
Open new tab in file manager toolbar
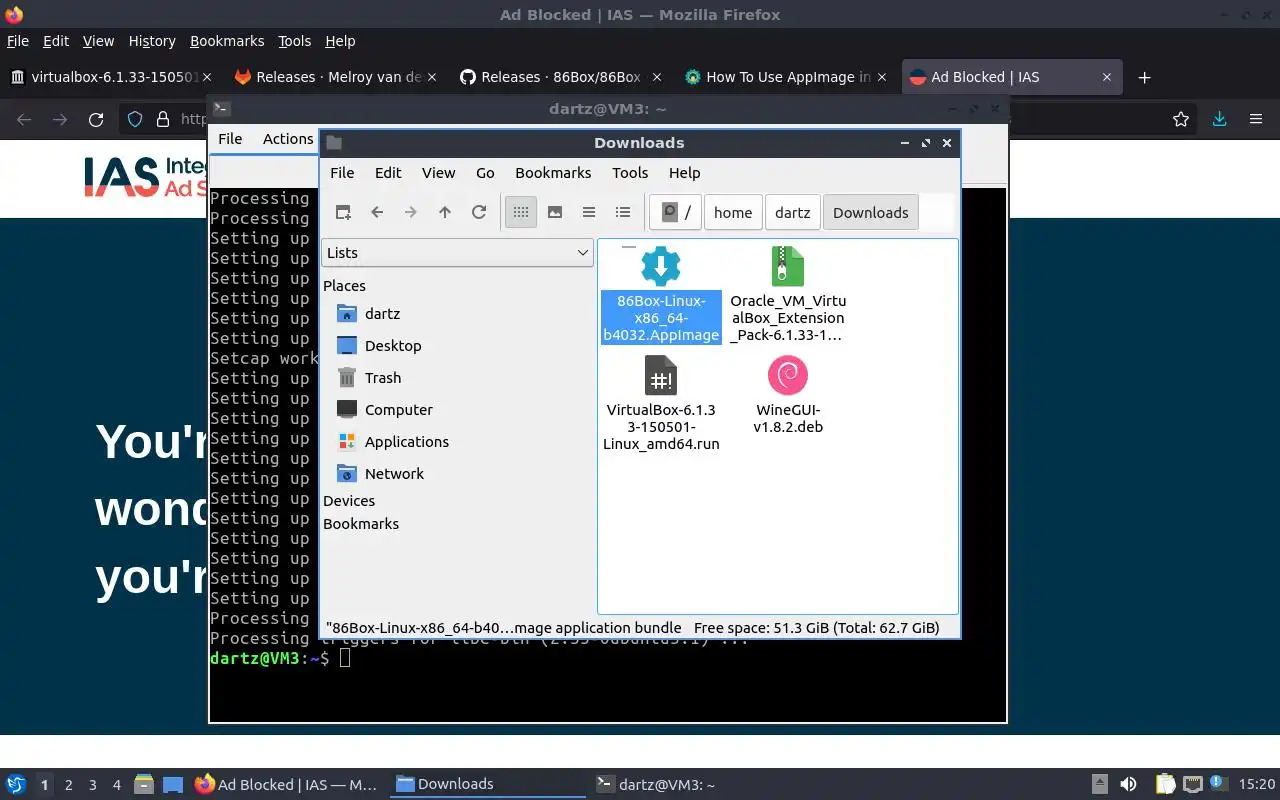(343, 212)
